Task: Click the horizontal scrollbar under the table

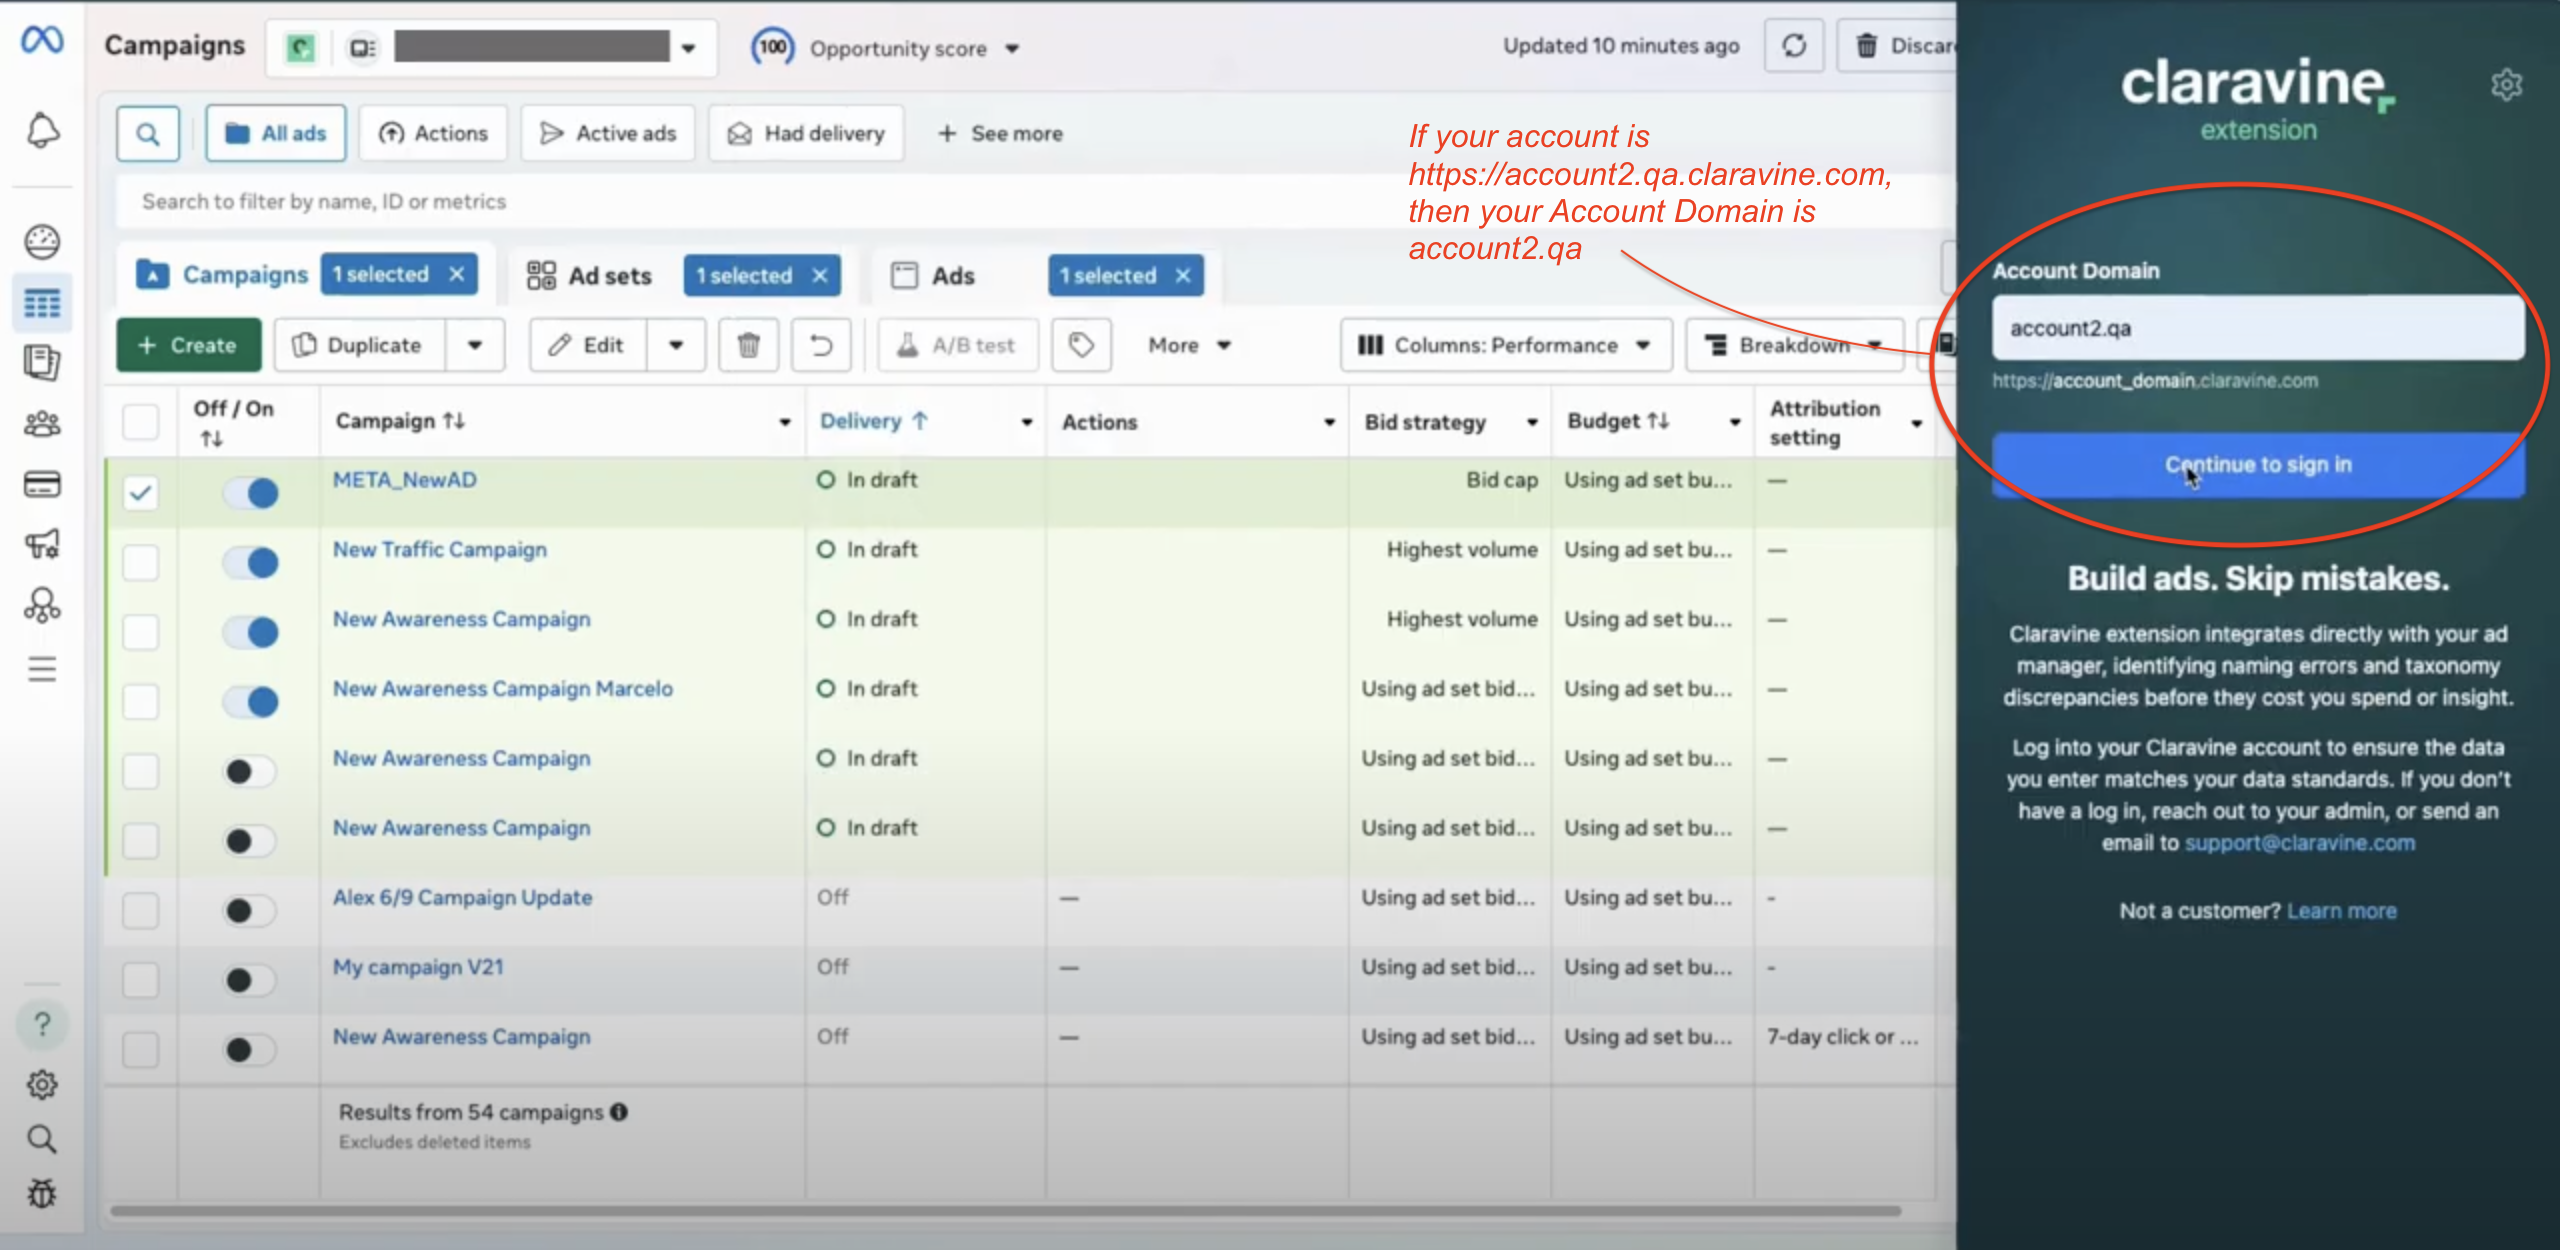Action: click(1005, 1211)
